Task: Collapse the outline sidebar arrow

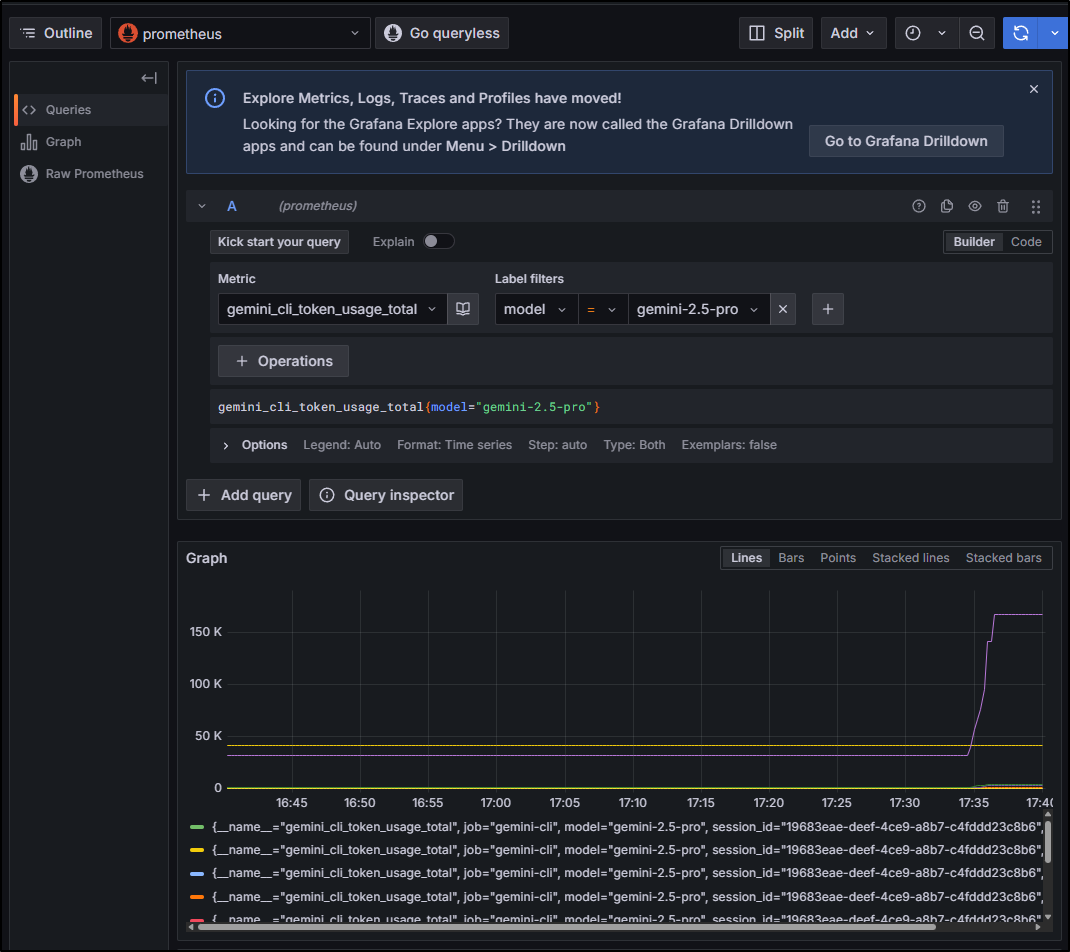Action: [x=149, y=78]
